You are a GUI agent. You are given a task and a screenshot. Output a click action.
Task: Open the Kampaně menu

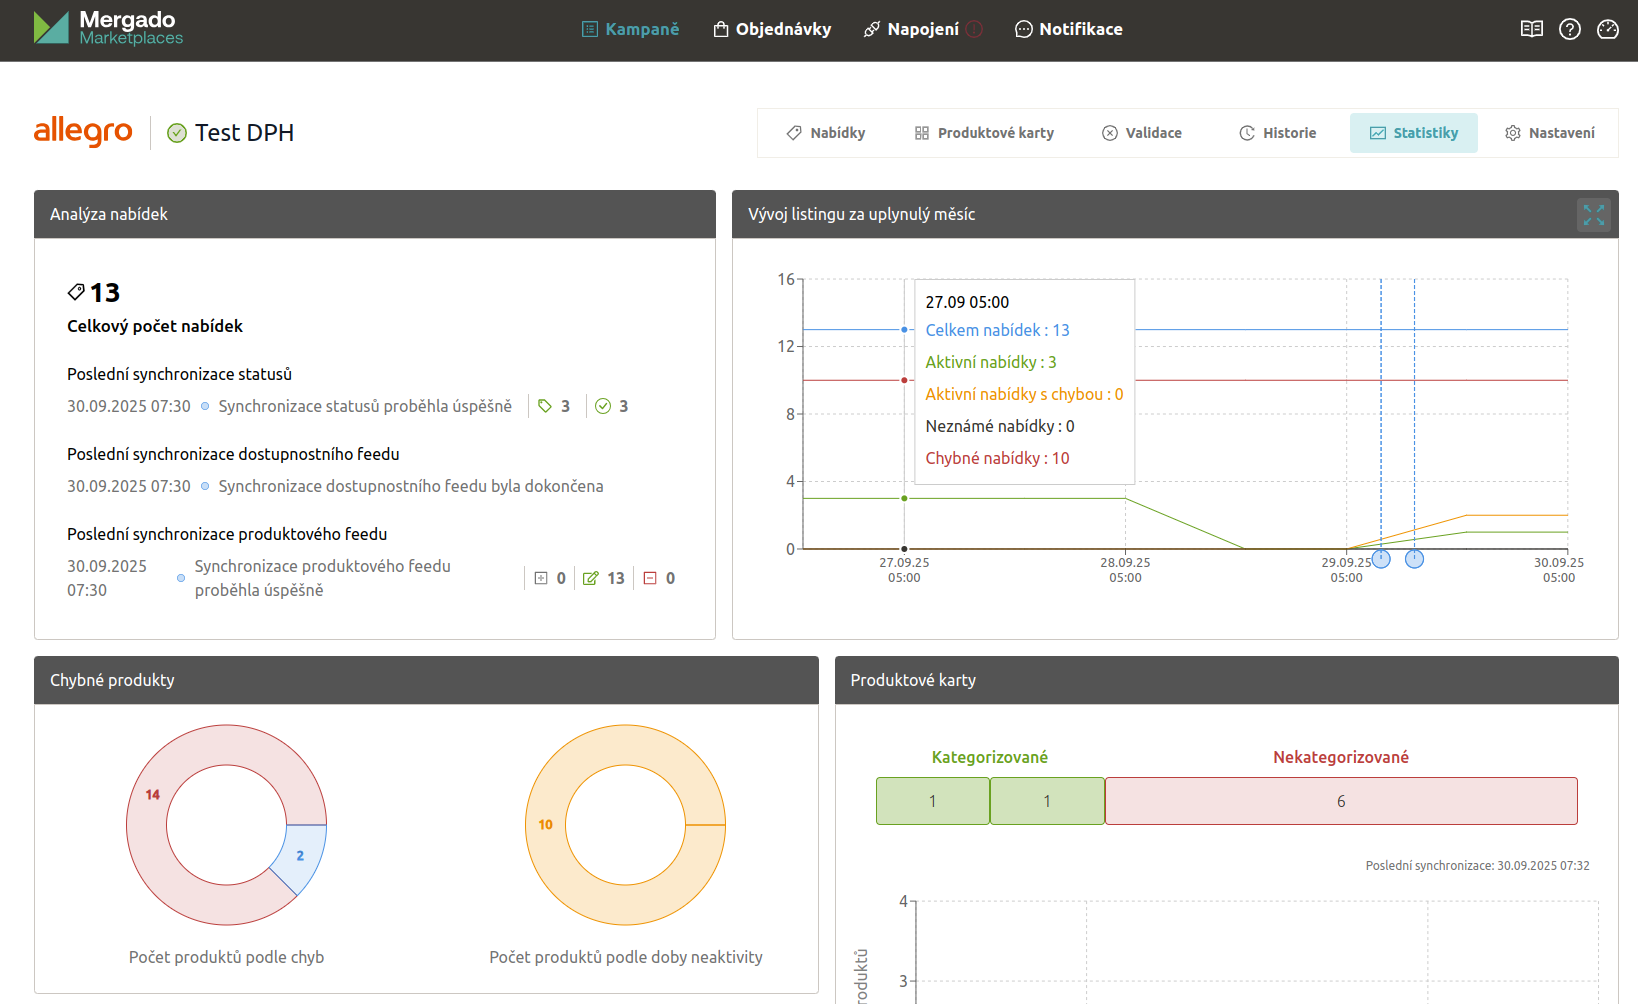pos(630,29)
